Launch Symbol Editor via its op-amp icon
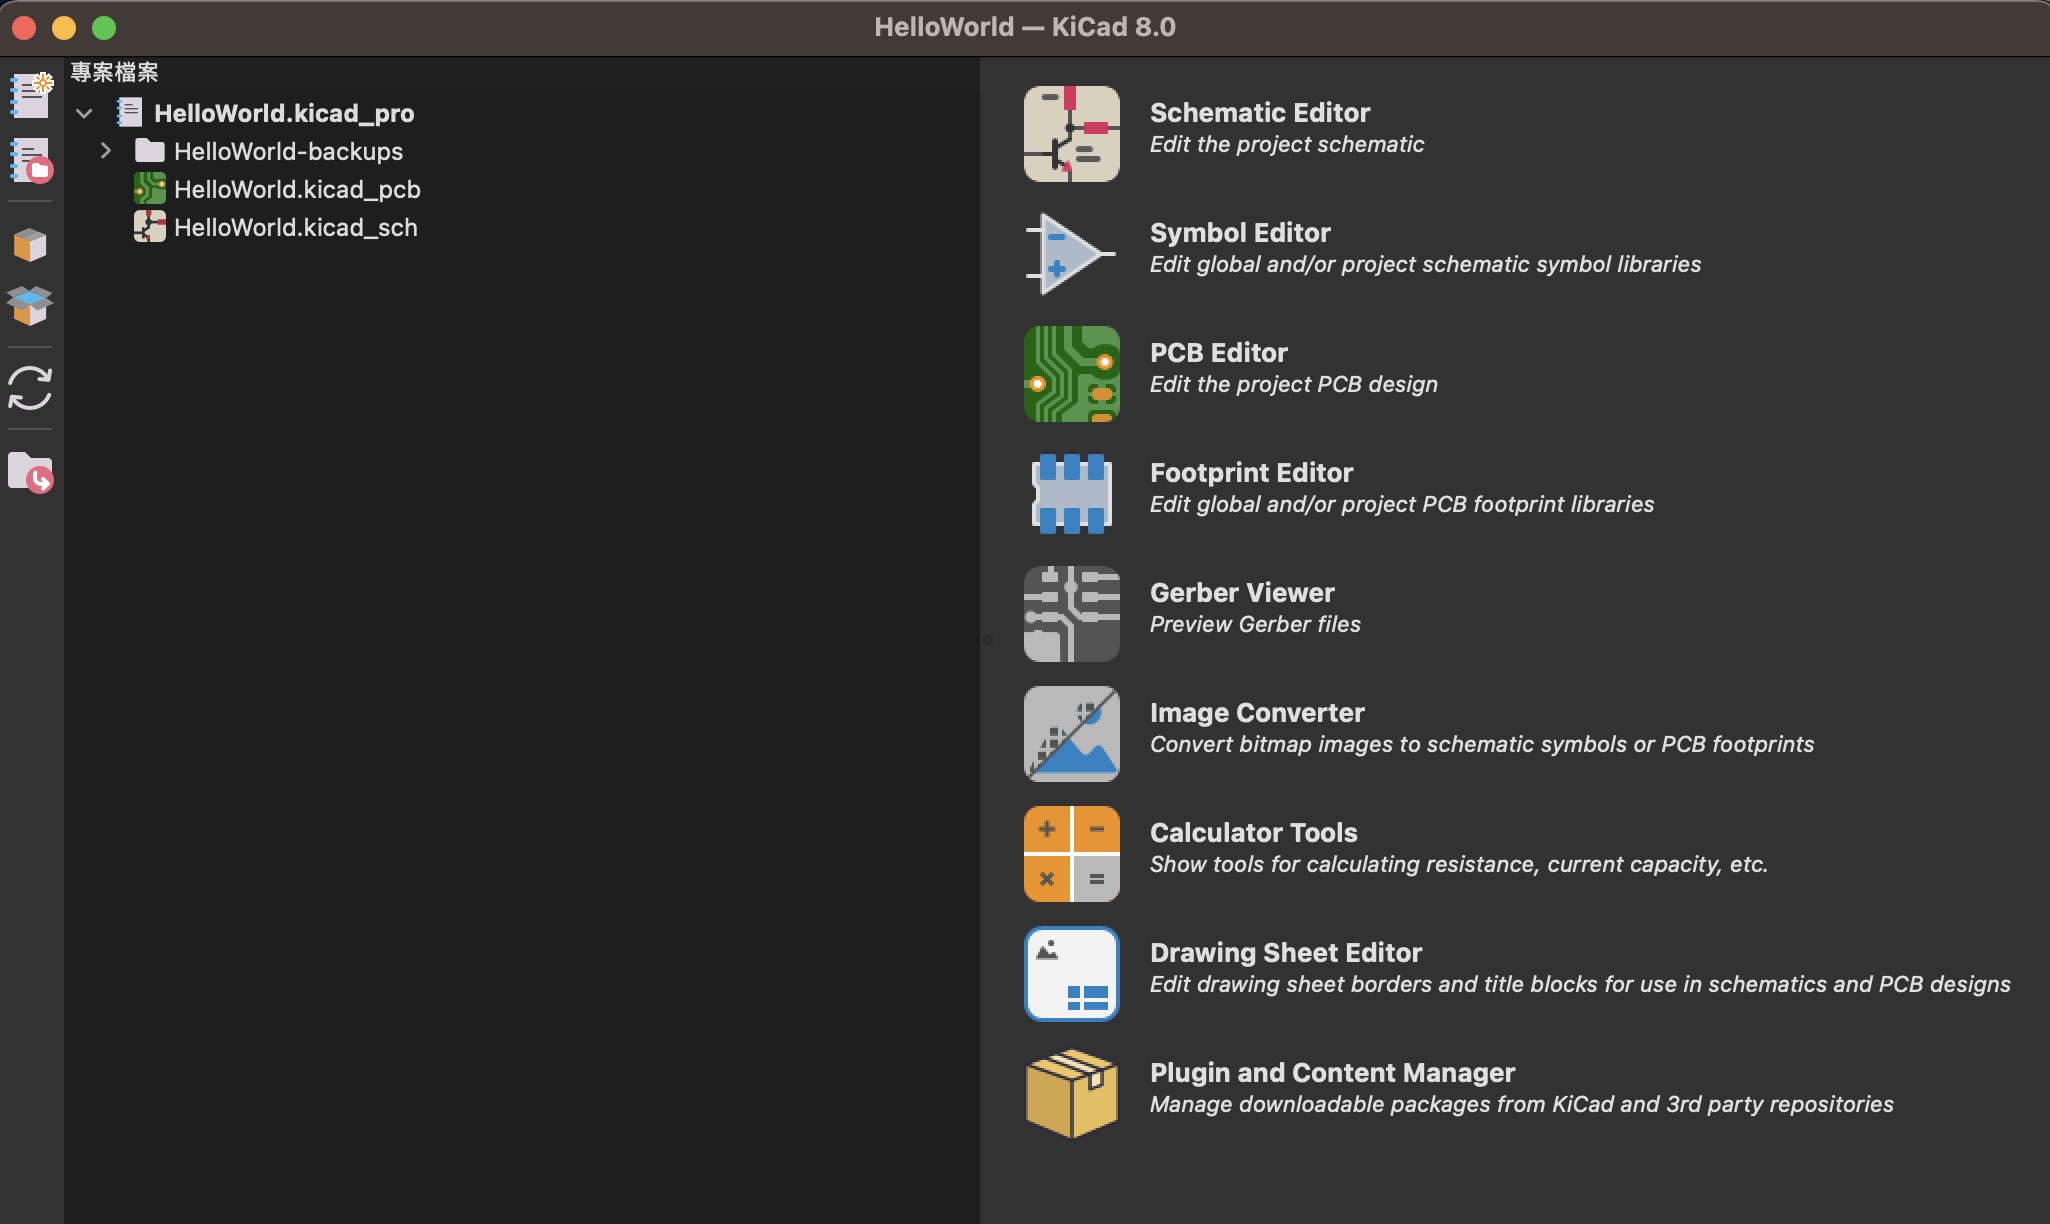The height and width of the screenshot is (1224, 2050). [x=1071, y=254]
